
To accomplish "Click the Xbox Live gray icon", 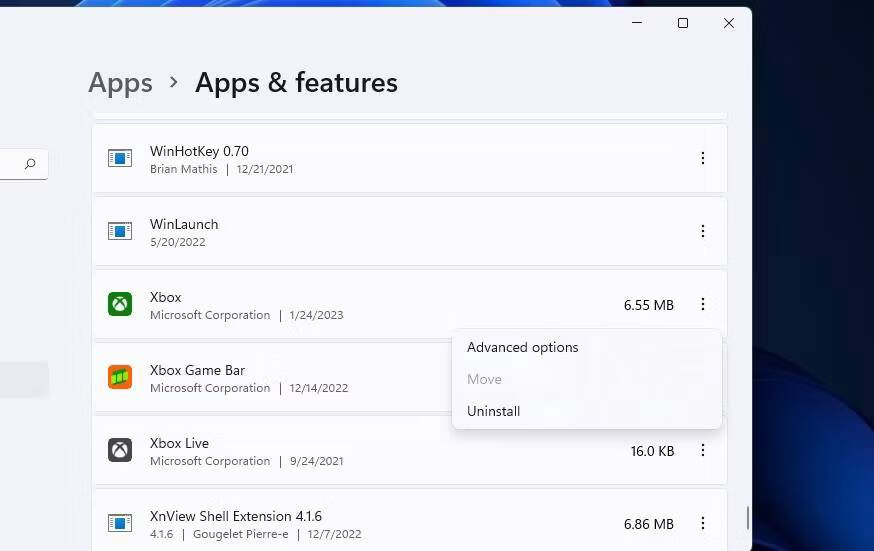I will [x=120, y=450].
